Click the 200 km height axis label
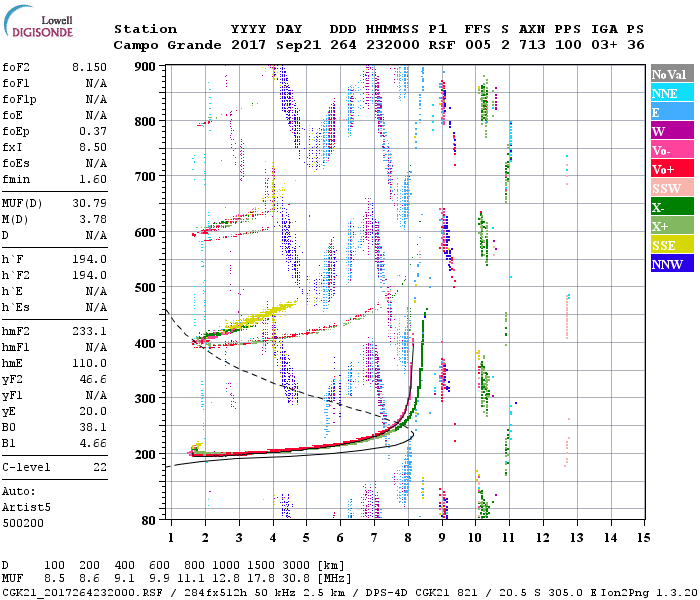700x600 pixels. click(145, 454)
